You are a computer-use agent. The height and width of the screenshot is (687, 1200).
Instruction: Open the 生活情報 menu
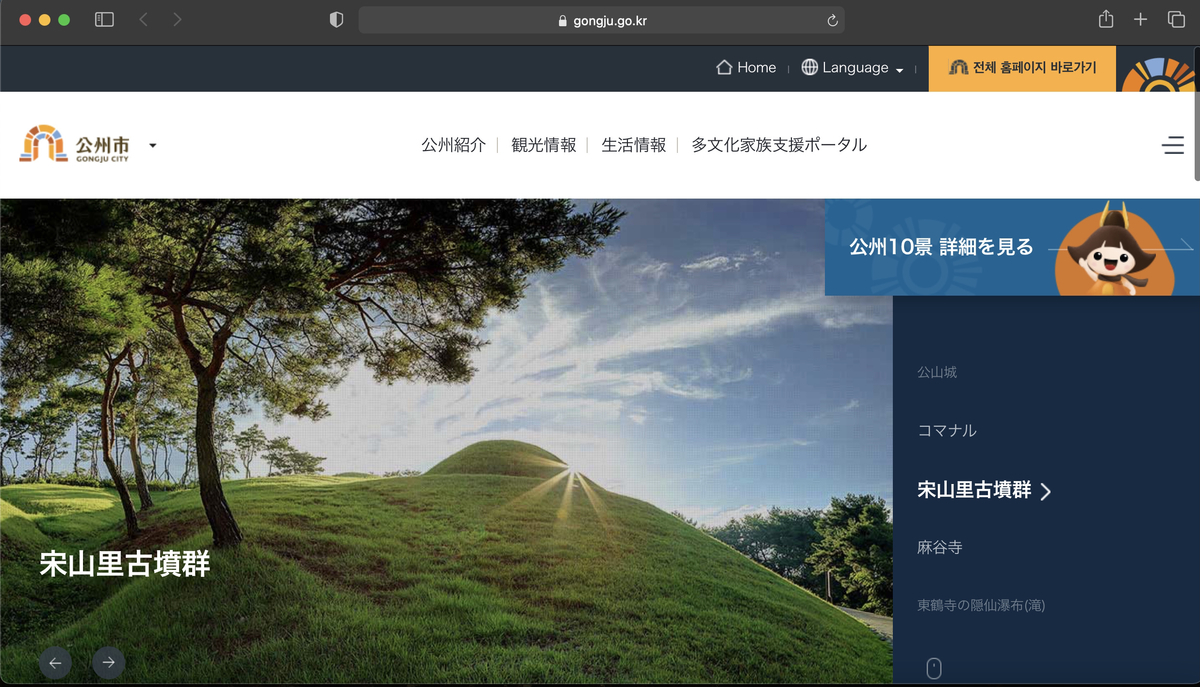[633, 145]
